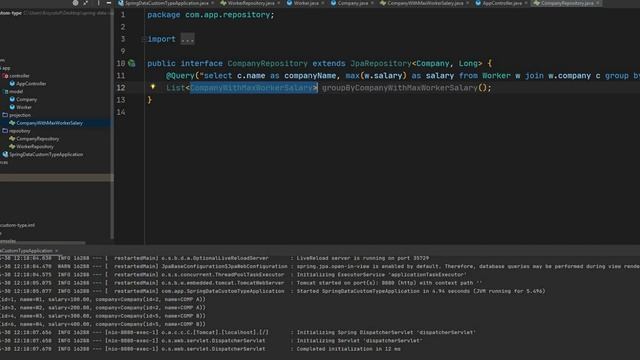Select the repository package folder
Image resolution: width=640 pixels, height=360 pixels.
(x=20, y=131)
